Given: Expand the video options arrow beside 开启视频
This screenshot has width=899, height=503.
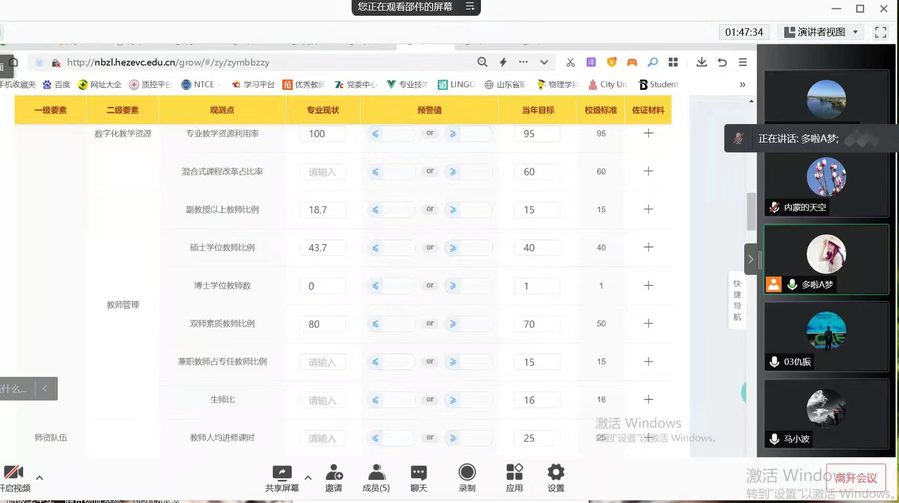Looking at the screenshot, I should click(x=39, y=477).
